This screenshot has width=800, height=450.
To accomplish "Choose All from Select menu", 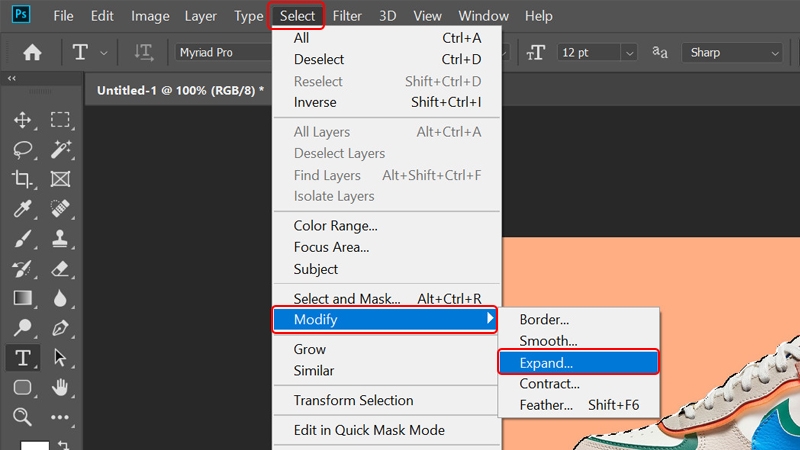I will (x=386, y=38).
